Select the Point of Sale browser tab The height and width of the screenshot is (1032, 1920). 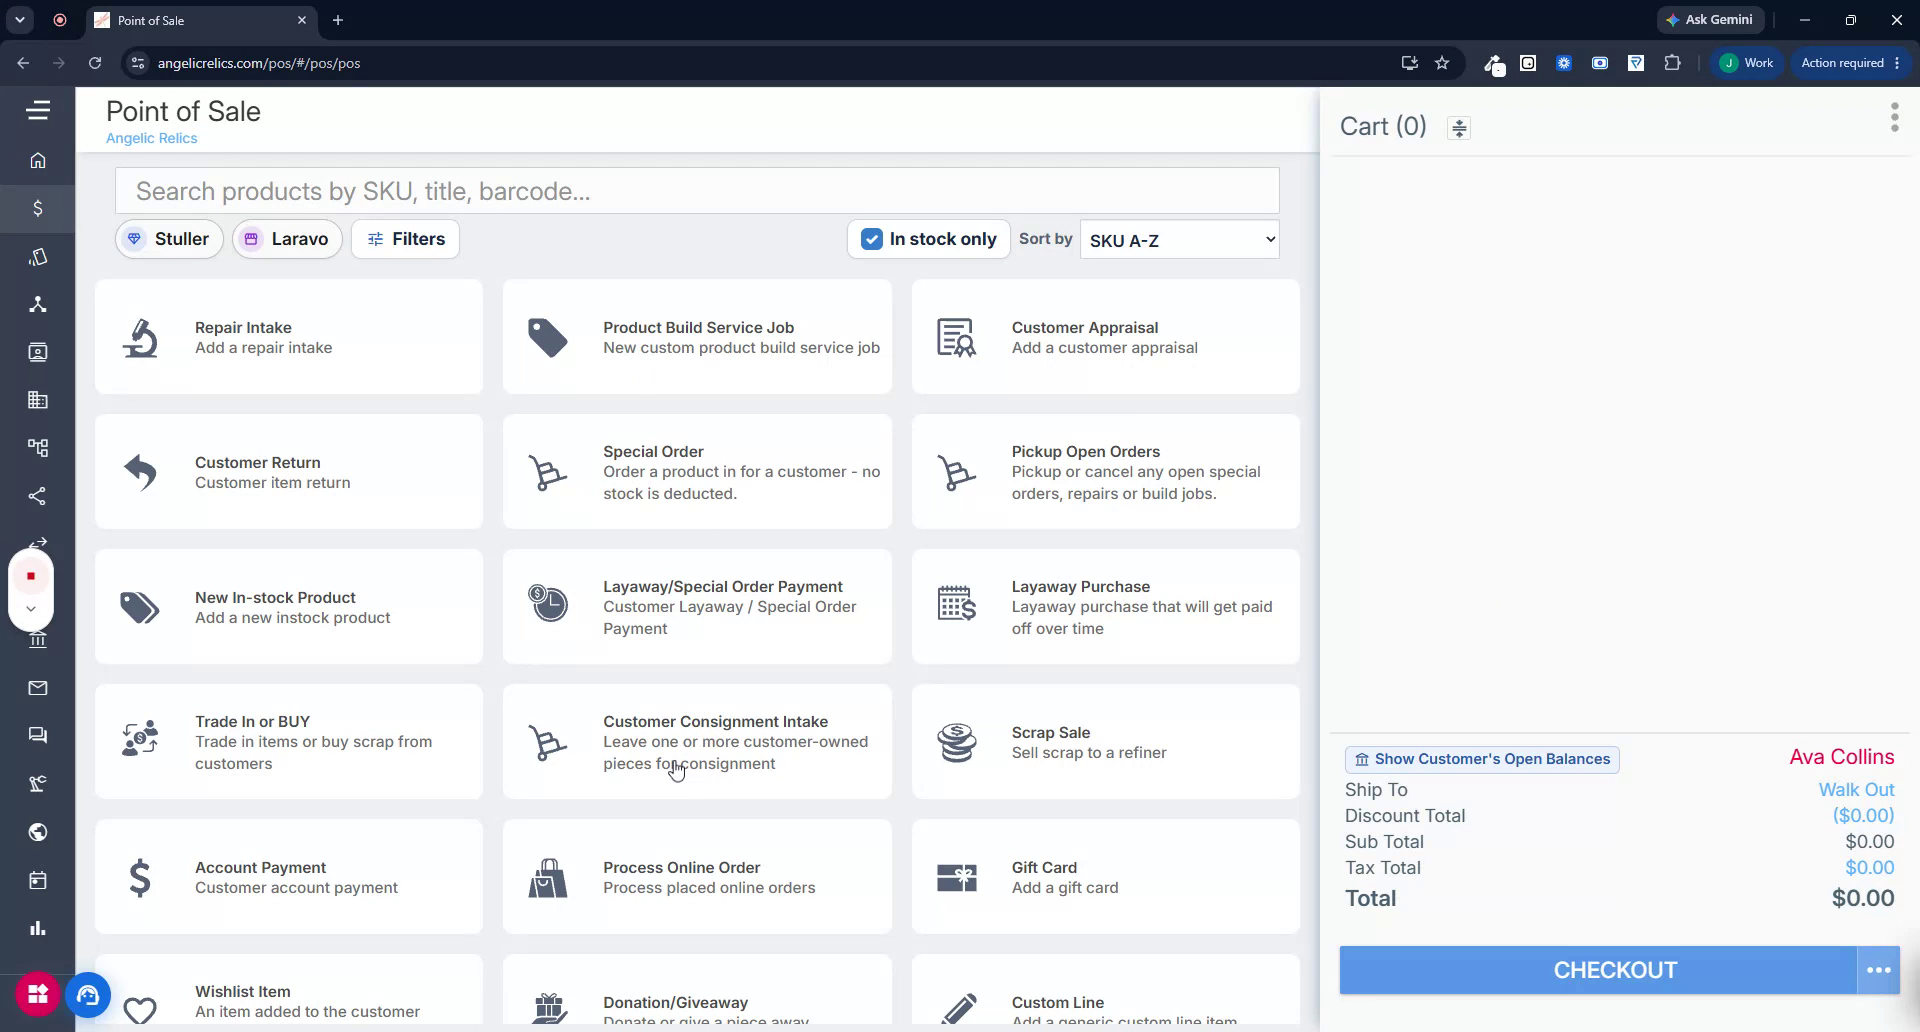(202, 20)
